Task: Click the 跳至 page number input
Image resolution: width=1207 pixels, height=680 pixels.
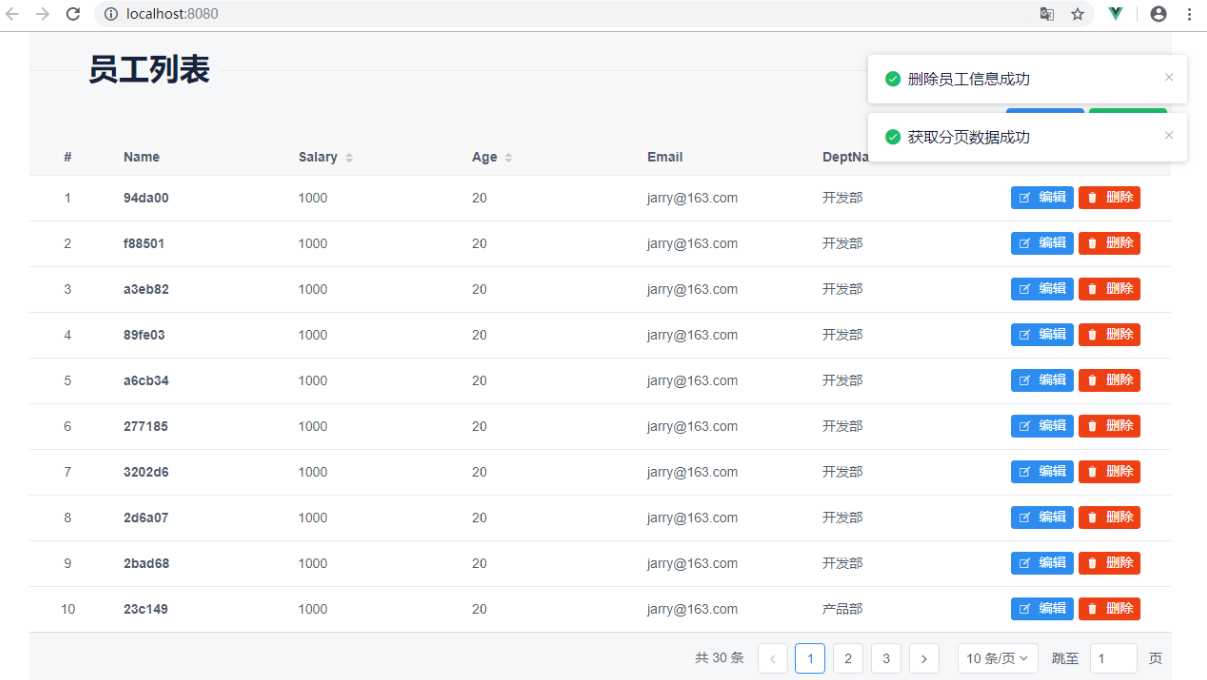Action: click(x=1114, y=658)
